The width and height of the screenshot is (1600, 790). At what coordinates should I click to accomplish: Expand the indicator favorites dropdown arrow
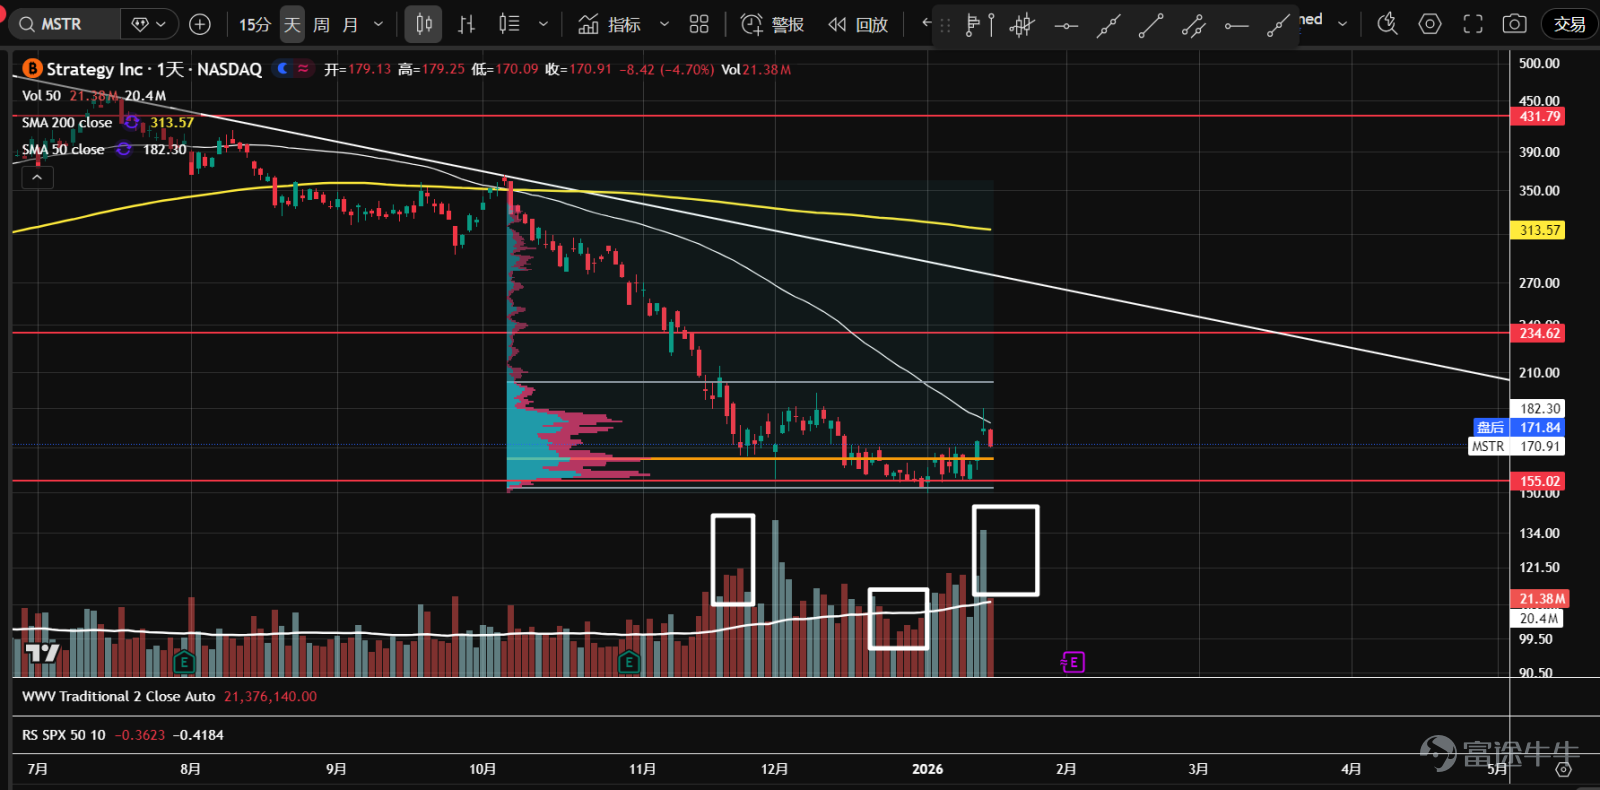664,24
